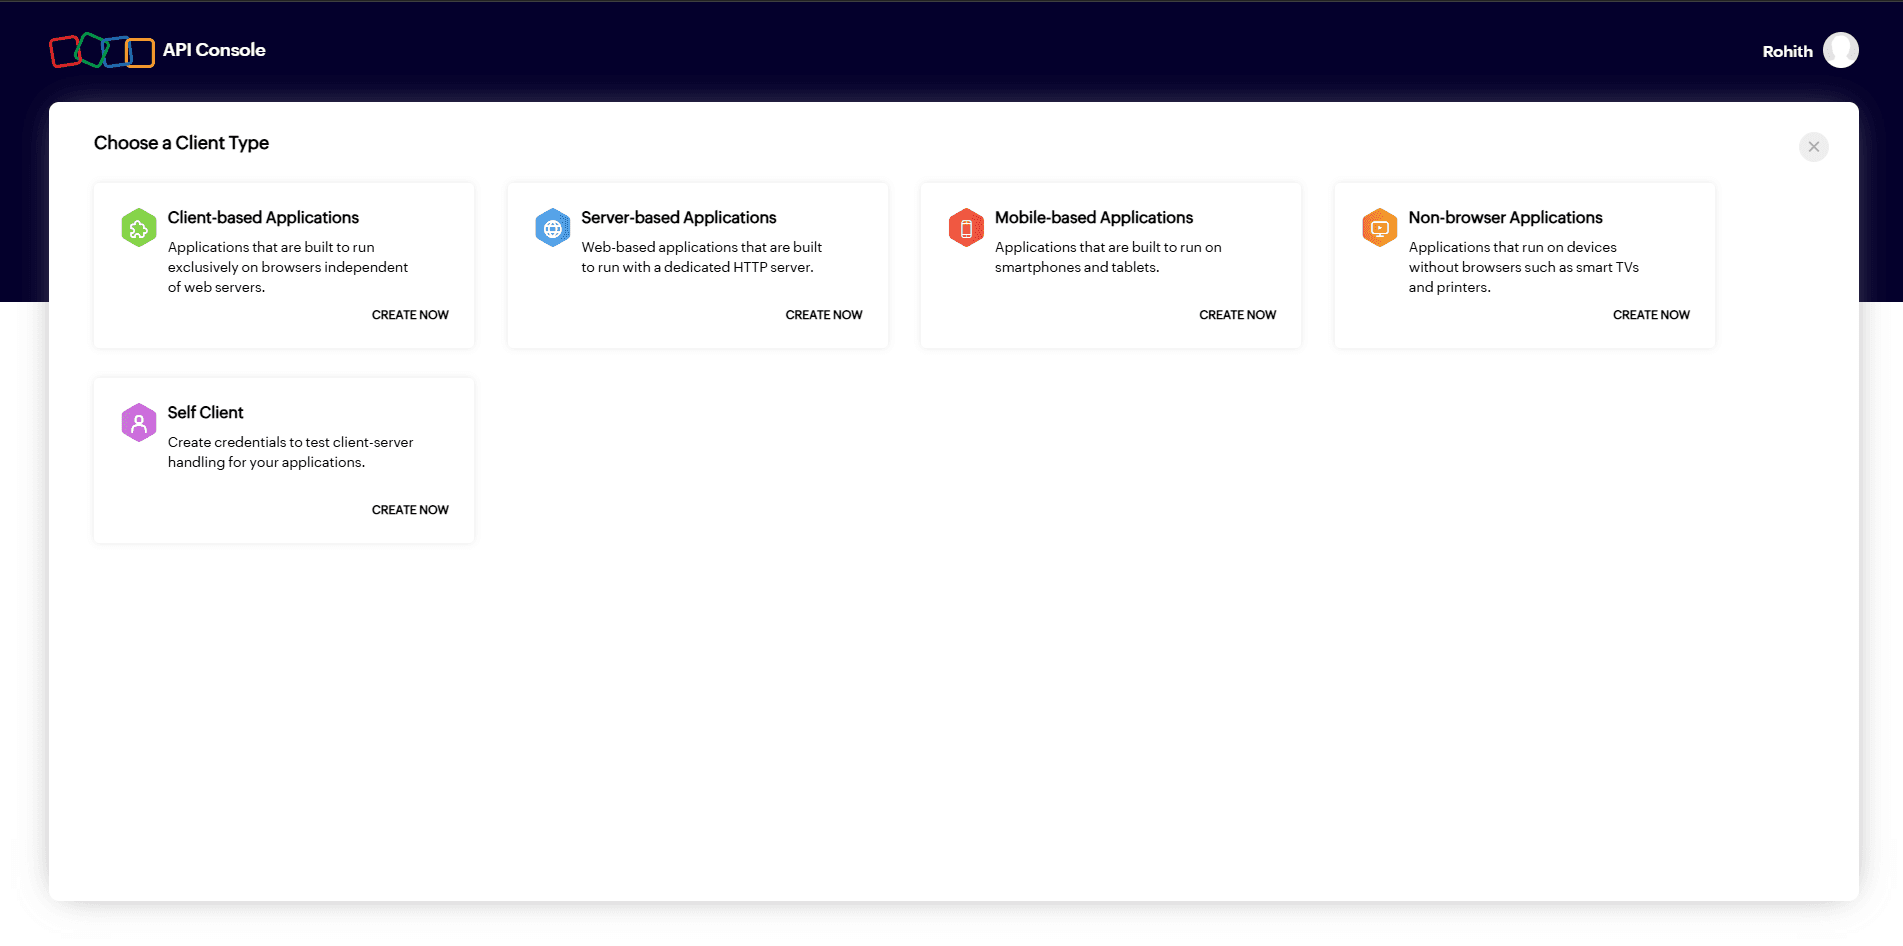Create now for Non-browser Applications

click(1651, 315)
